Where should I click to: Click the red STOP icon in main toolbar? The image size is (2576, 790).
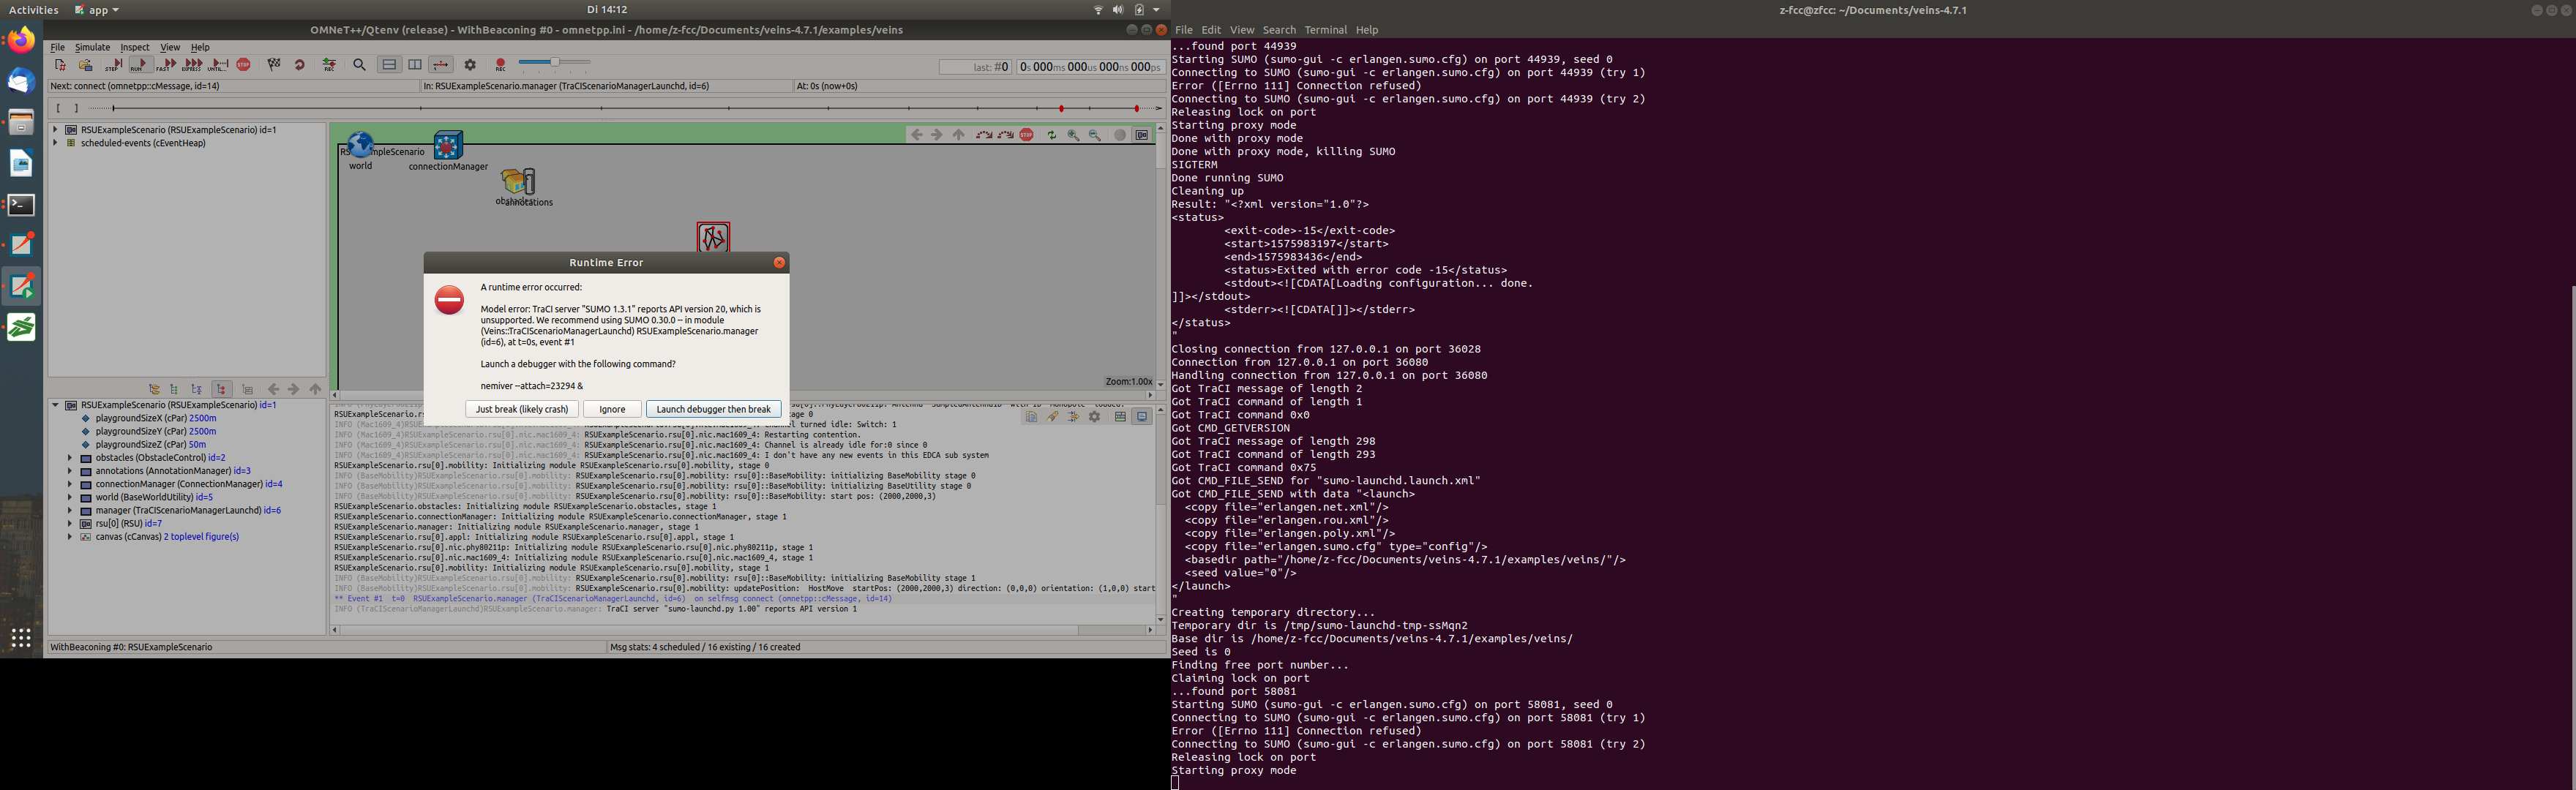pos(244,65)
